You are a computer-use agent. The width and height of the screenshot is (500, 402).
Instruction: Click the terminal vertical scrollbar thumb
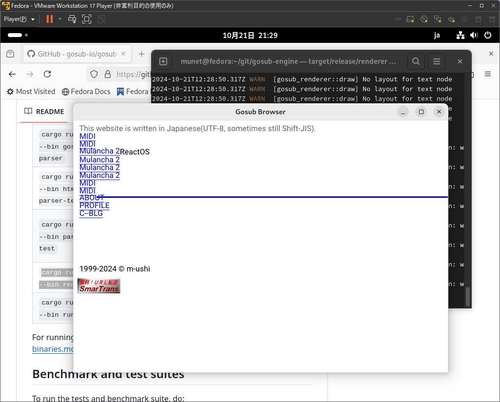(468, 296)
